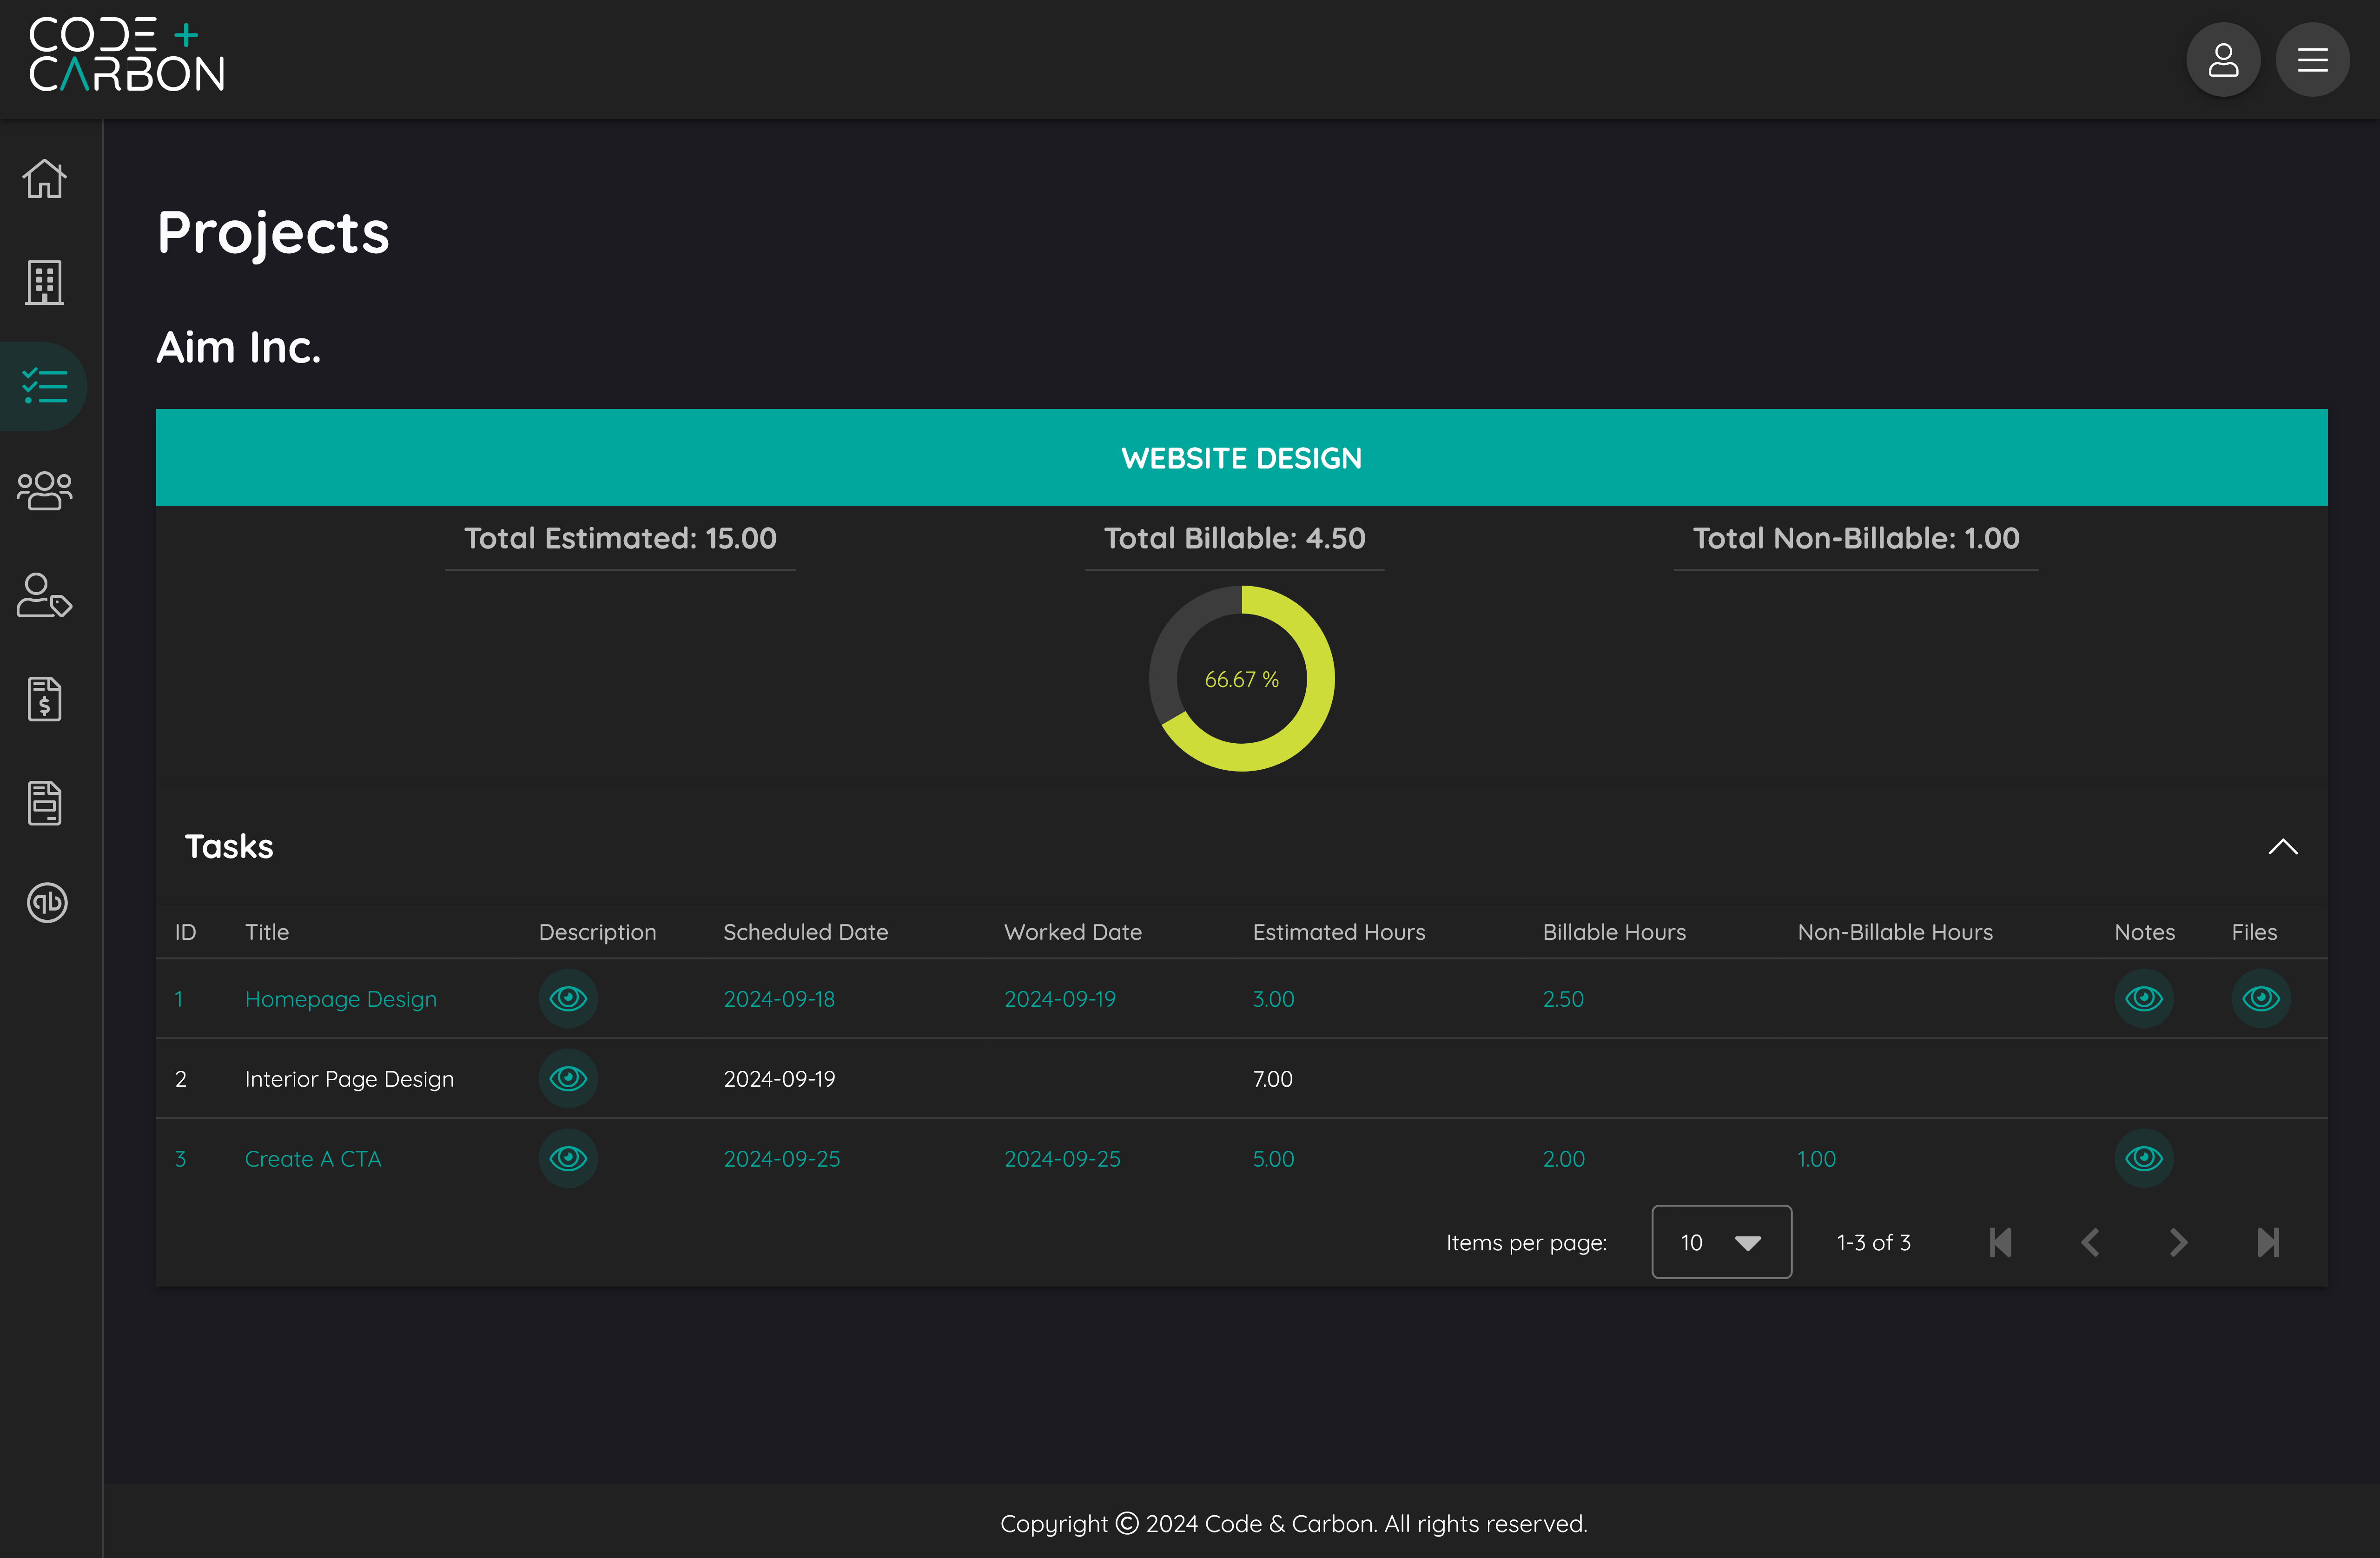Image resolution: width=2380 pixels, height=1558 pixels.
Task: Click billable hours value 2.50
Action: pos(1563,999)
